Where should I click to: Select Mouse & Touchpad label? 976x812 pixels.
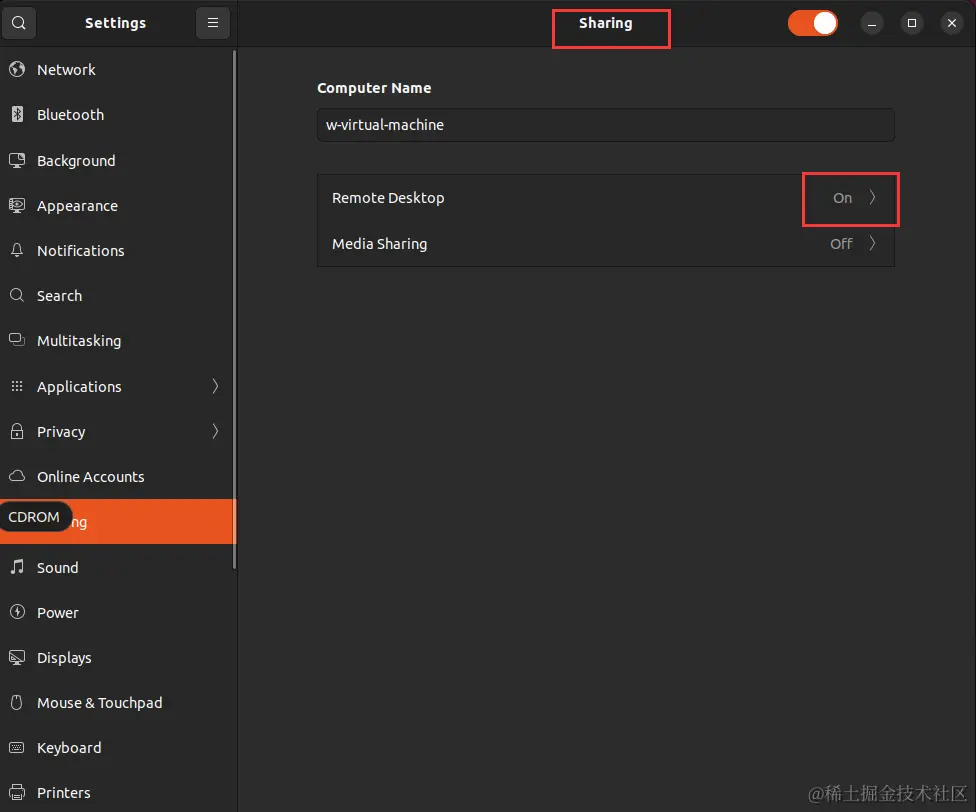(x=100, y=702)
